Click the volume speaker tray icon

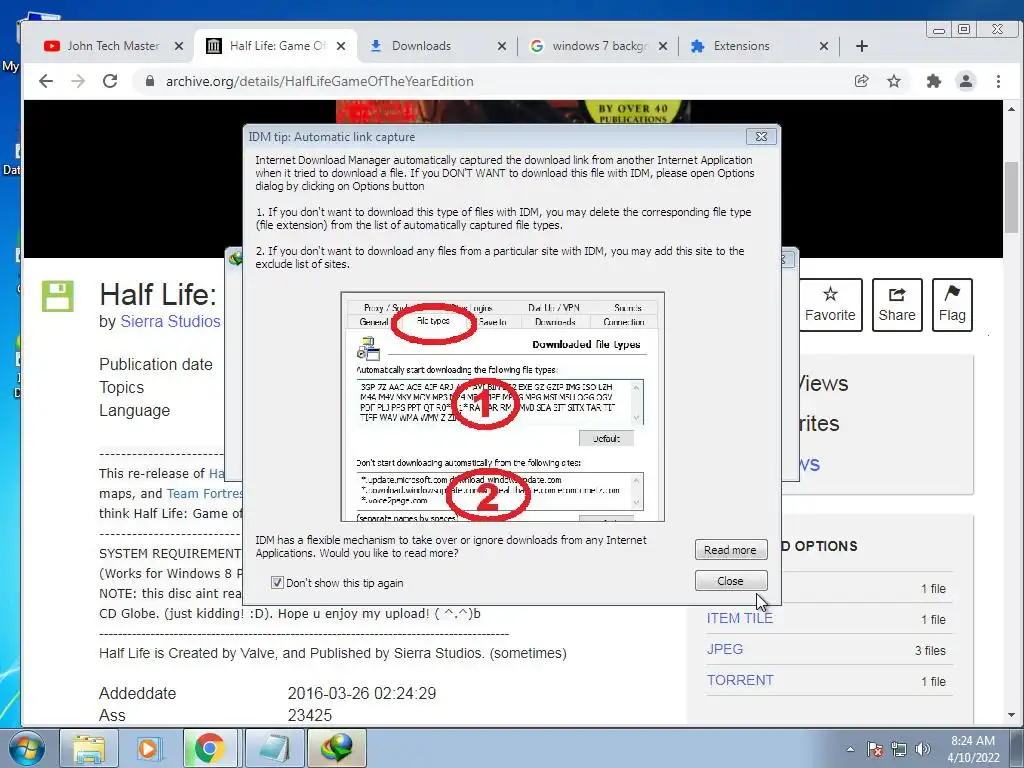coord(922,749)
